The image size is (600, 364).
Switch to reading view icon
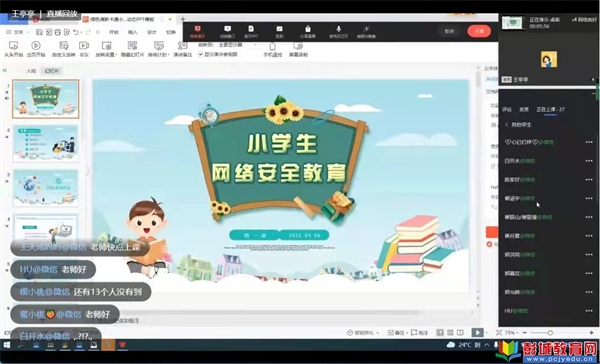click(460, 333)
